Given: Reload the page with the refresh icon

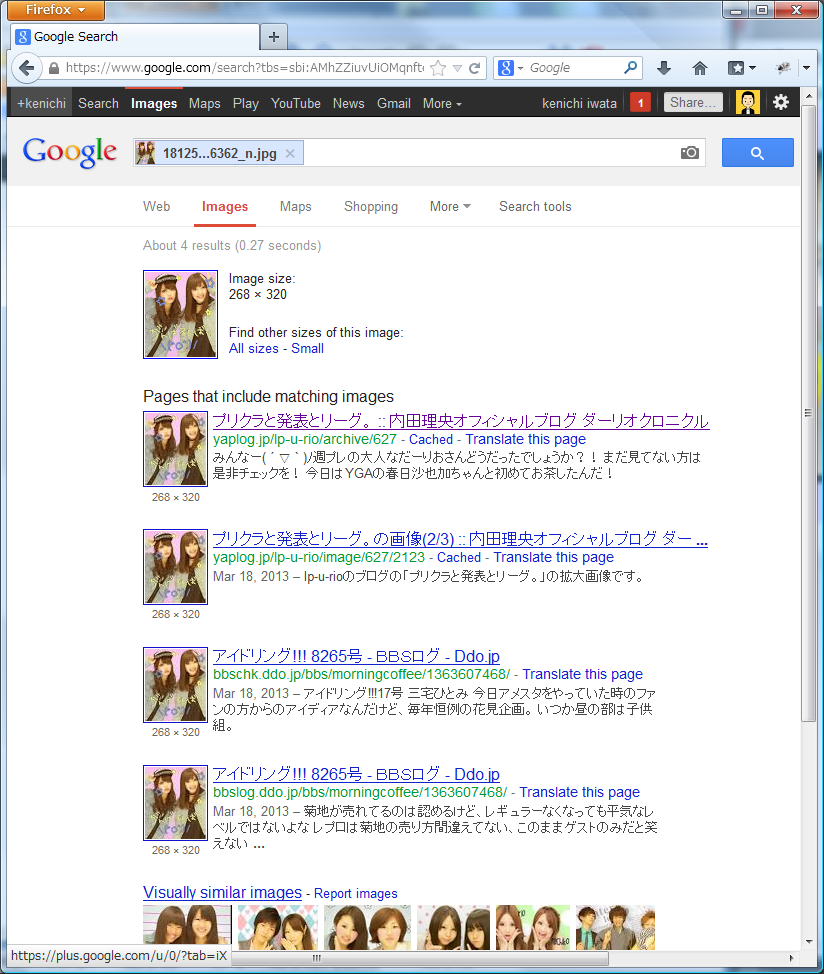Looking at the screenshot, I should pyautogui.click(x=474, y=68).
